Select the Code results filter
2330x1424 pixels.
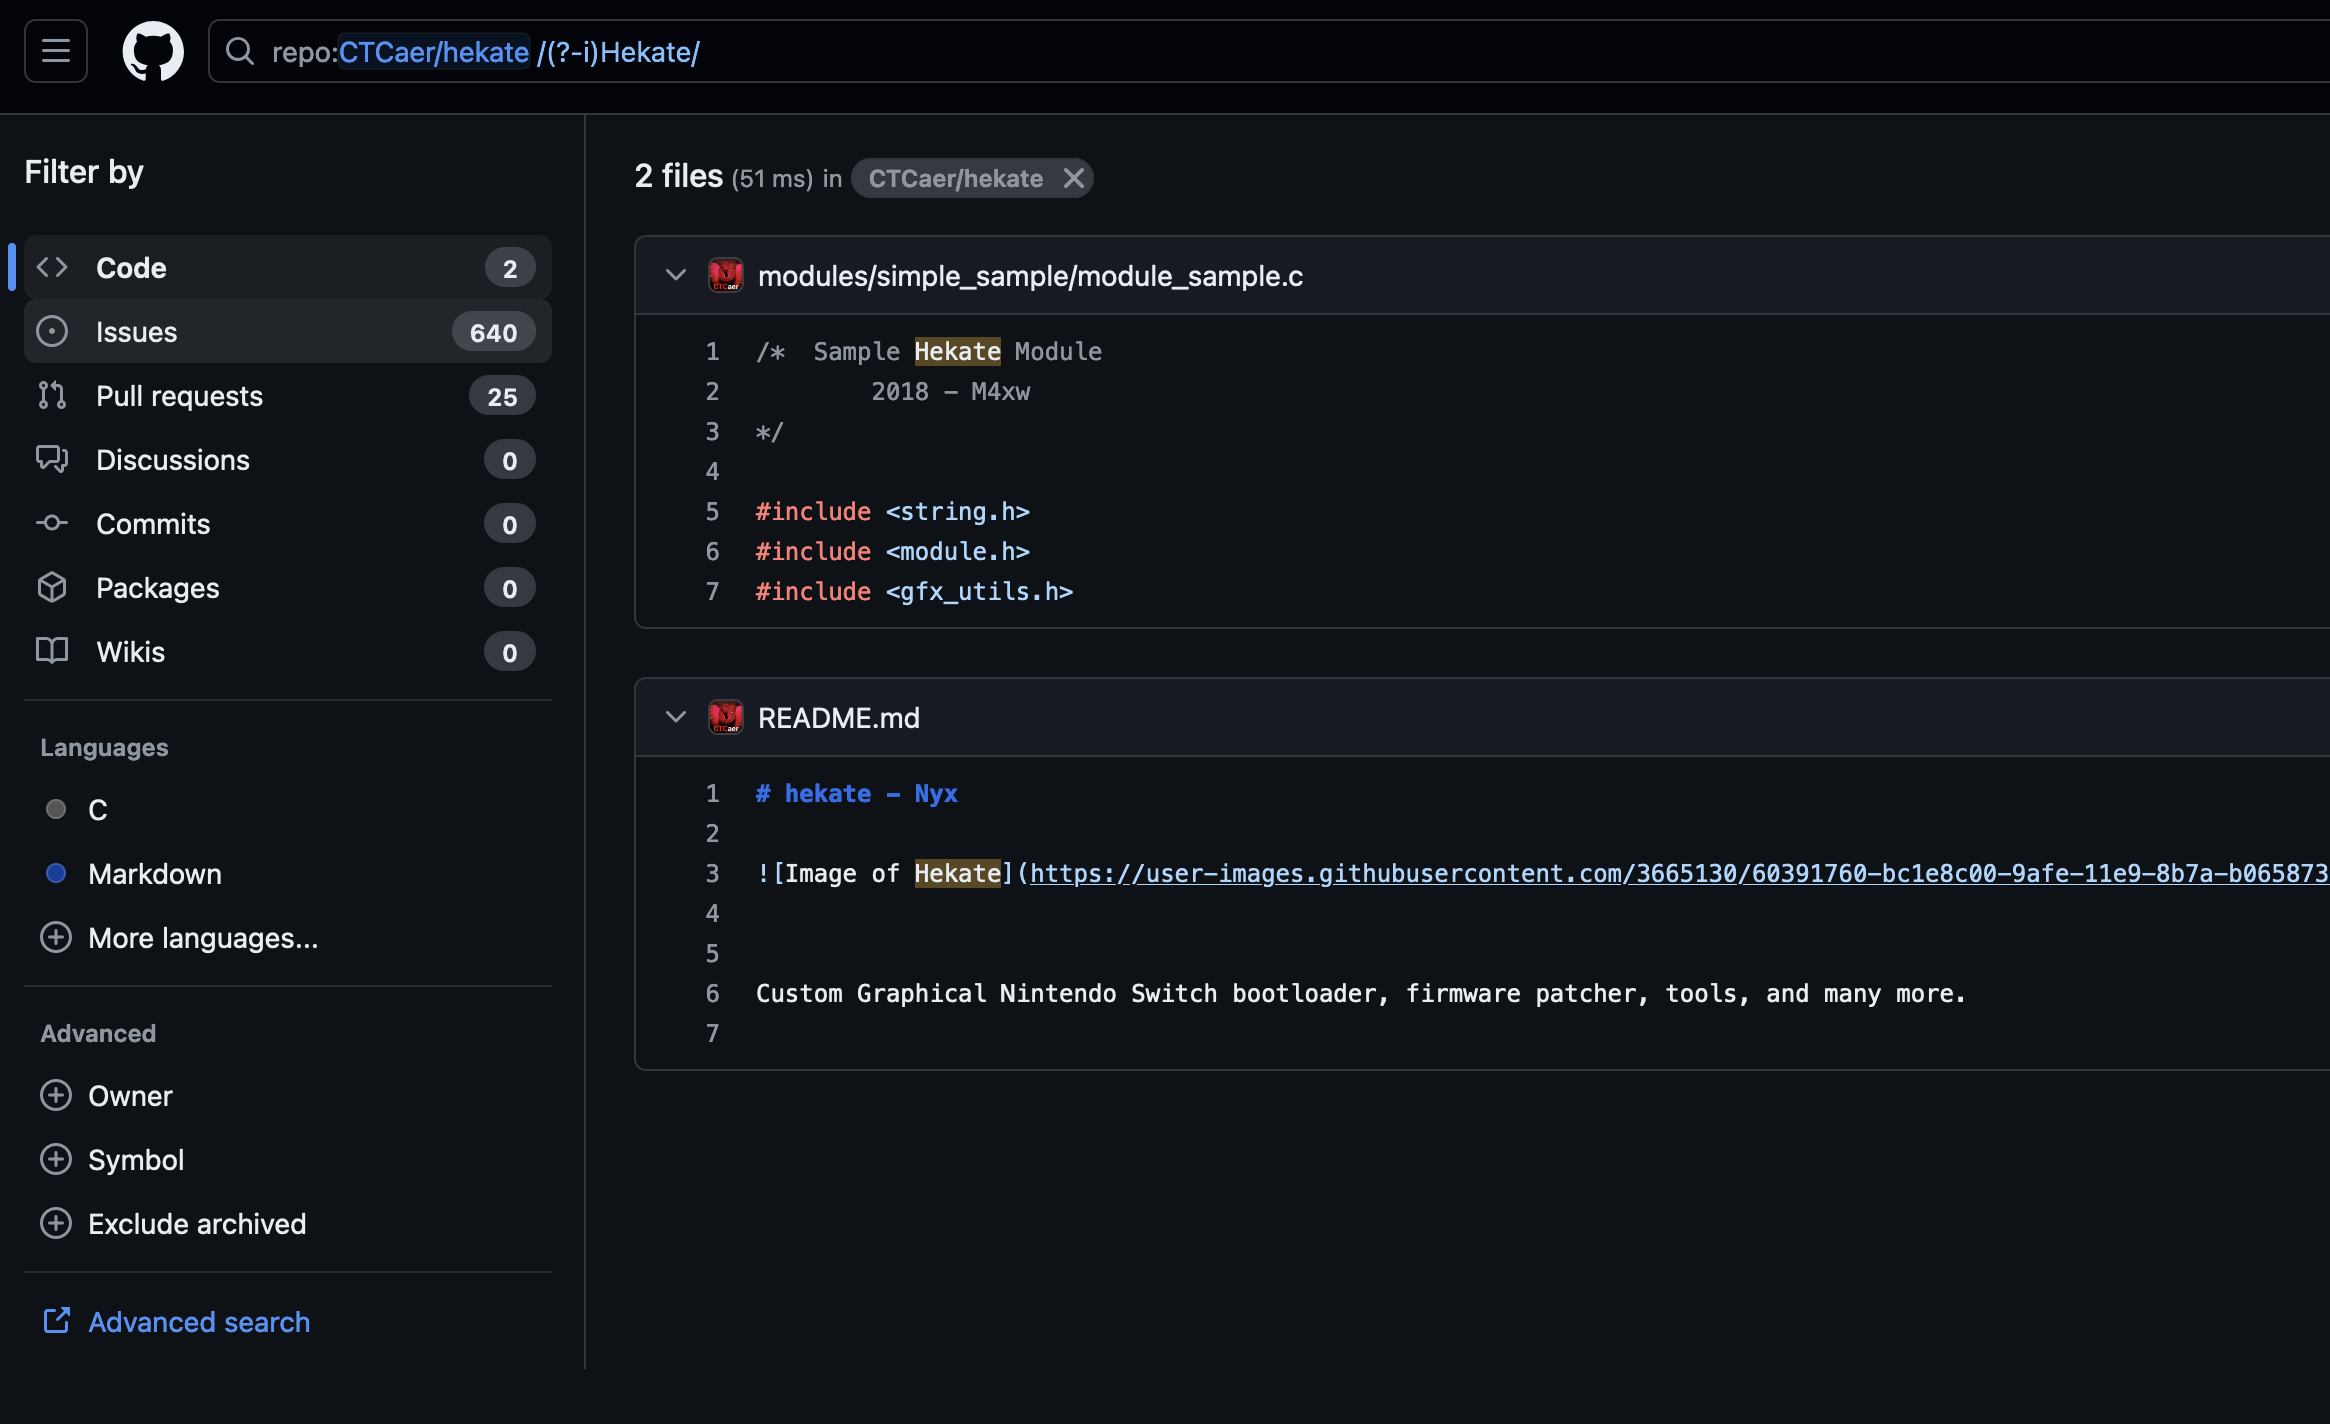click(287, 268)
